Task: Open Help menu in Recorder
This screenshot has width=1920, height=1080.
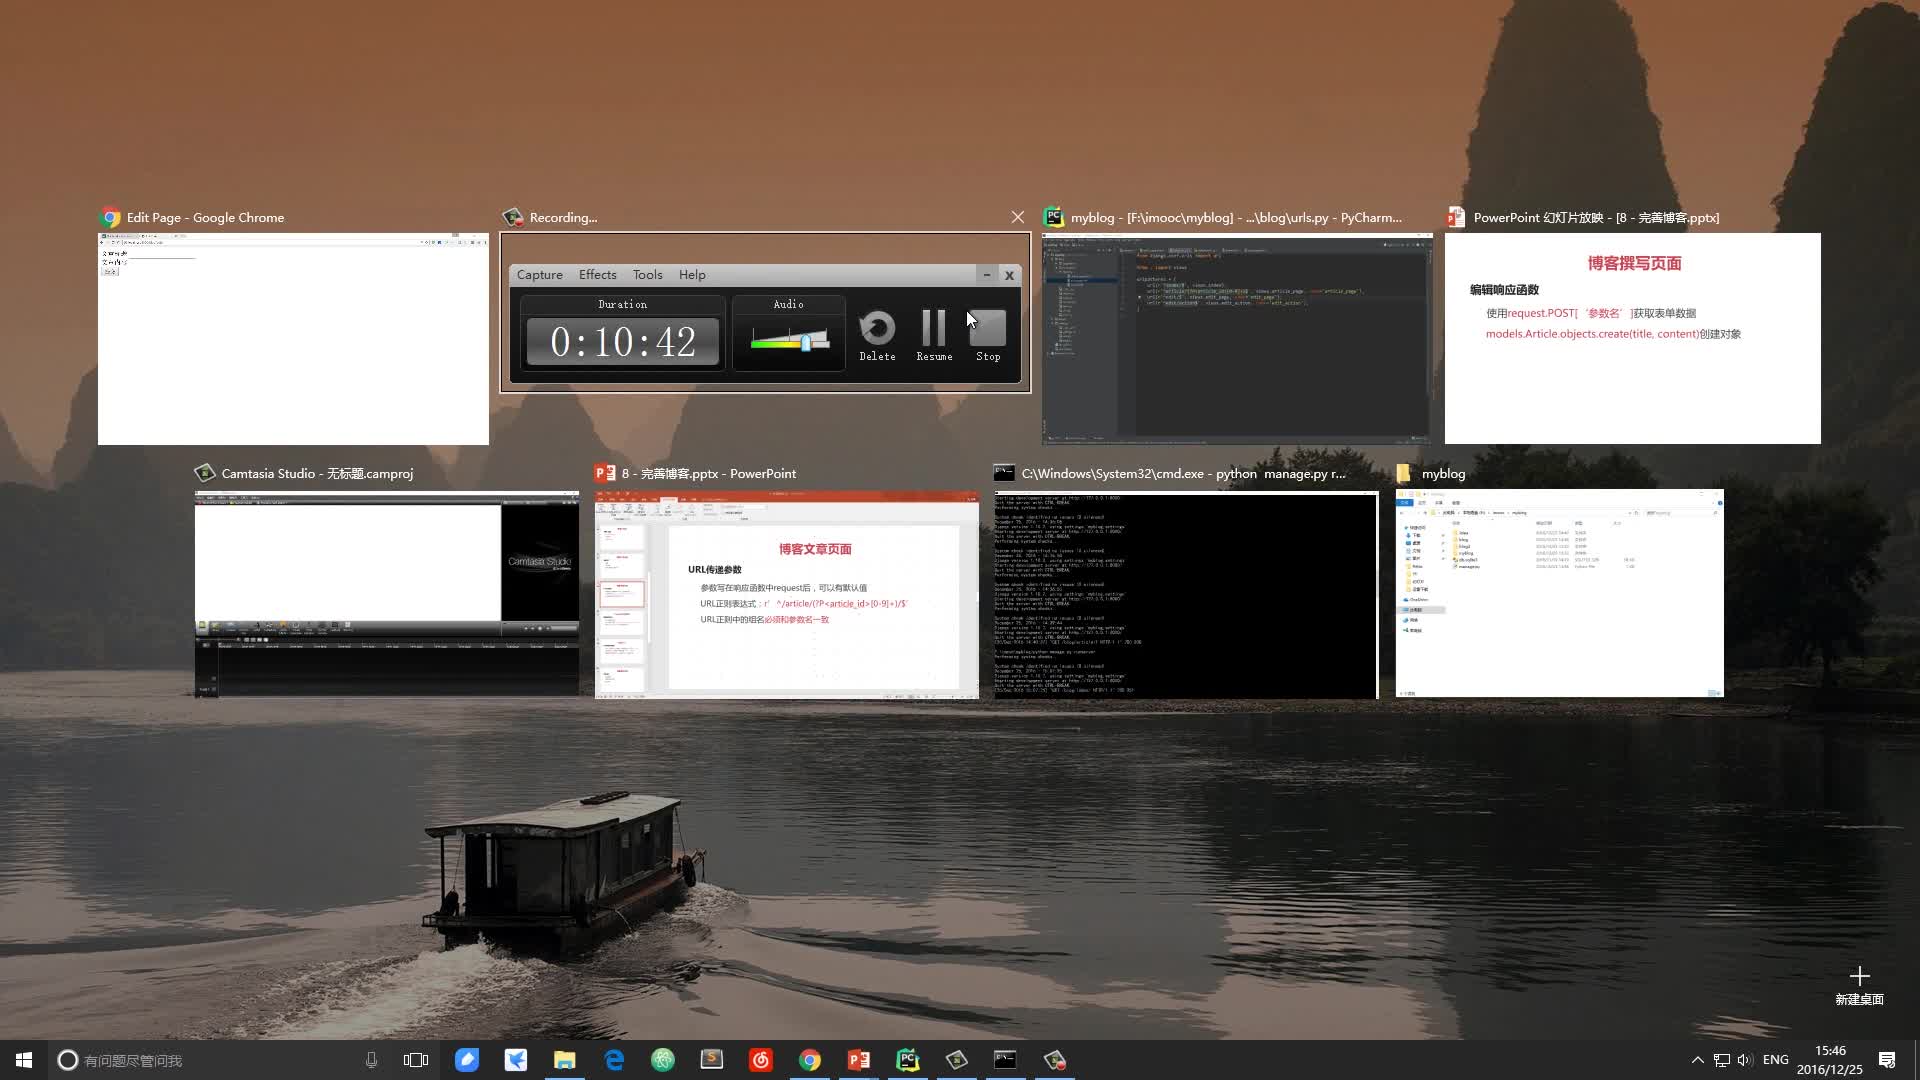Action: pyautogui.click(x=692, y=275)
